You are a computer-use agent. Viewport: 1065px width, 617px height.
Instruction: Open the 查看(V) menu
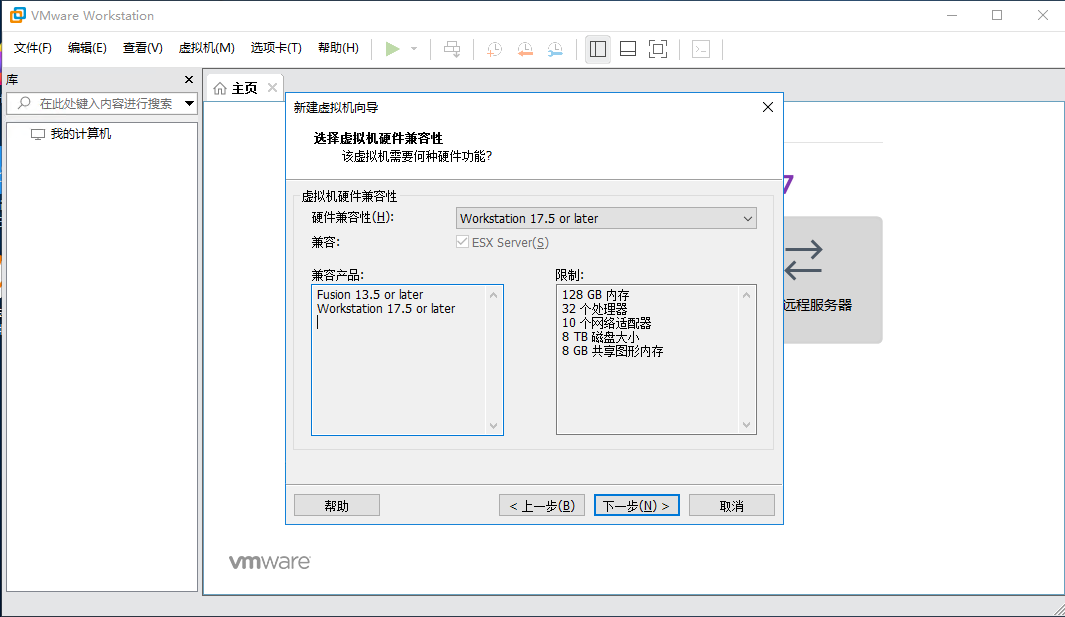(143, 48)
